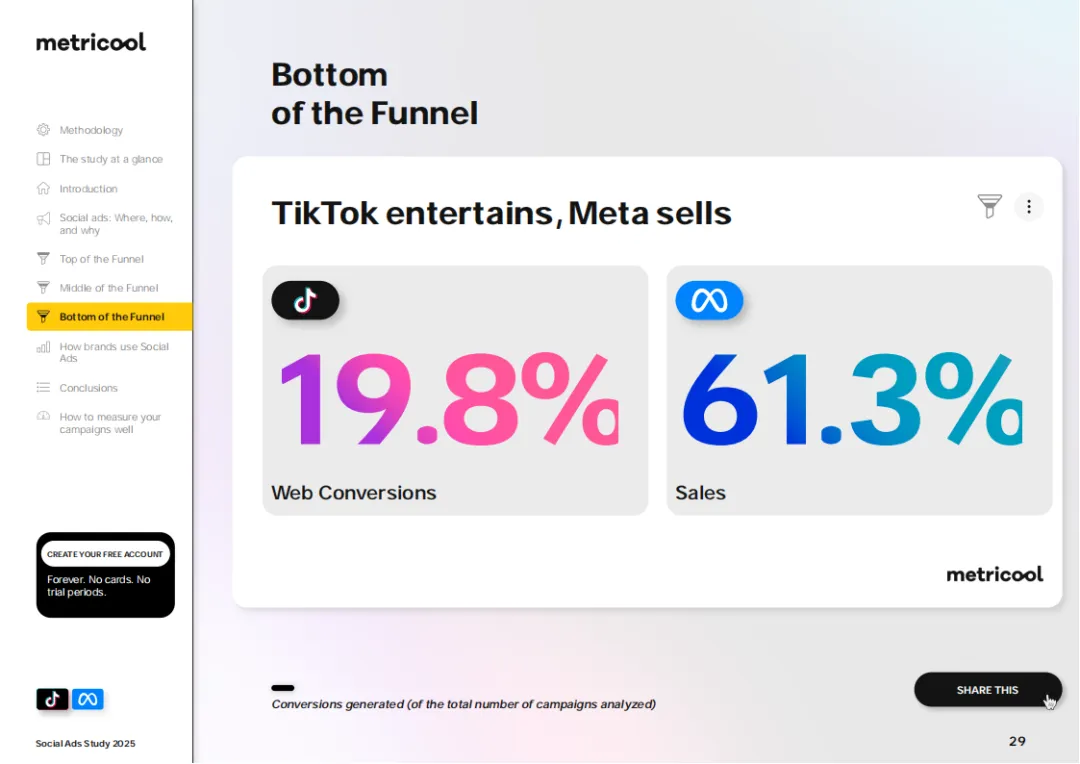Click Create Your Free Account button
Screen dimensions: 1080x764
tap(105, 554)
